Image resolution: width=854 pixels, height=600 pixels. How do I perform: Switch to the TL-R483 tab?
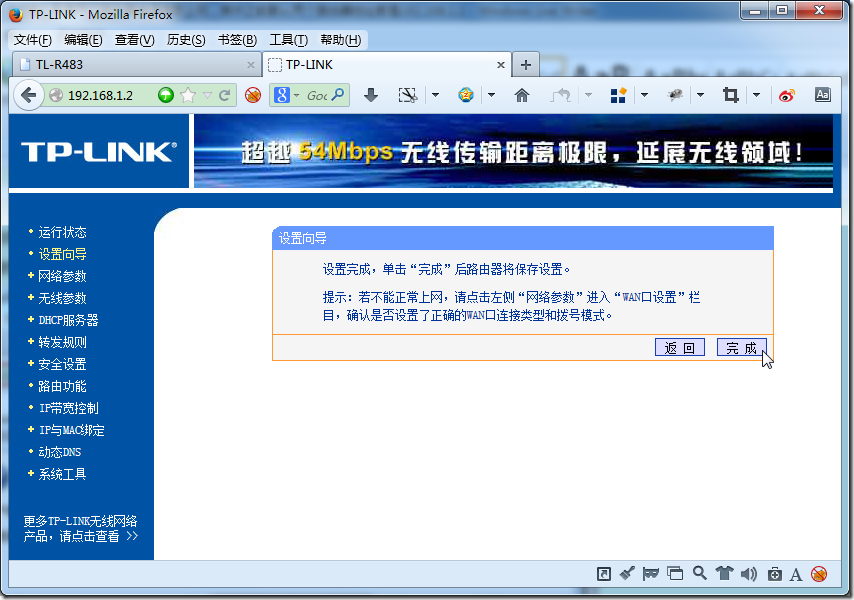(x=136, y=65)
